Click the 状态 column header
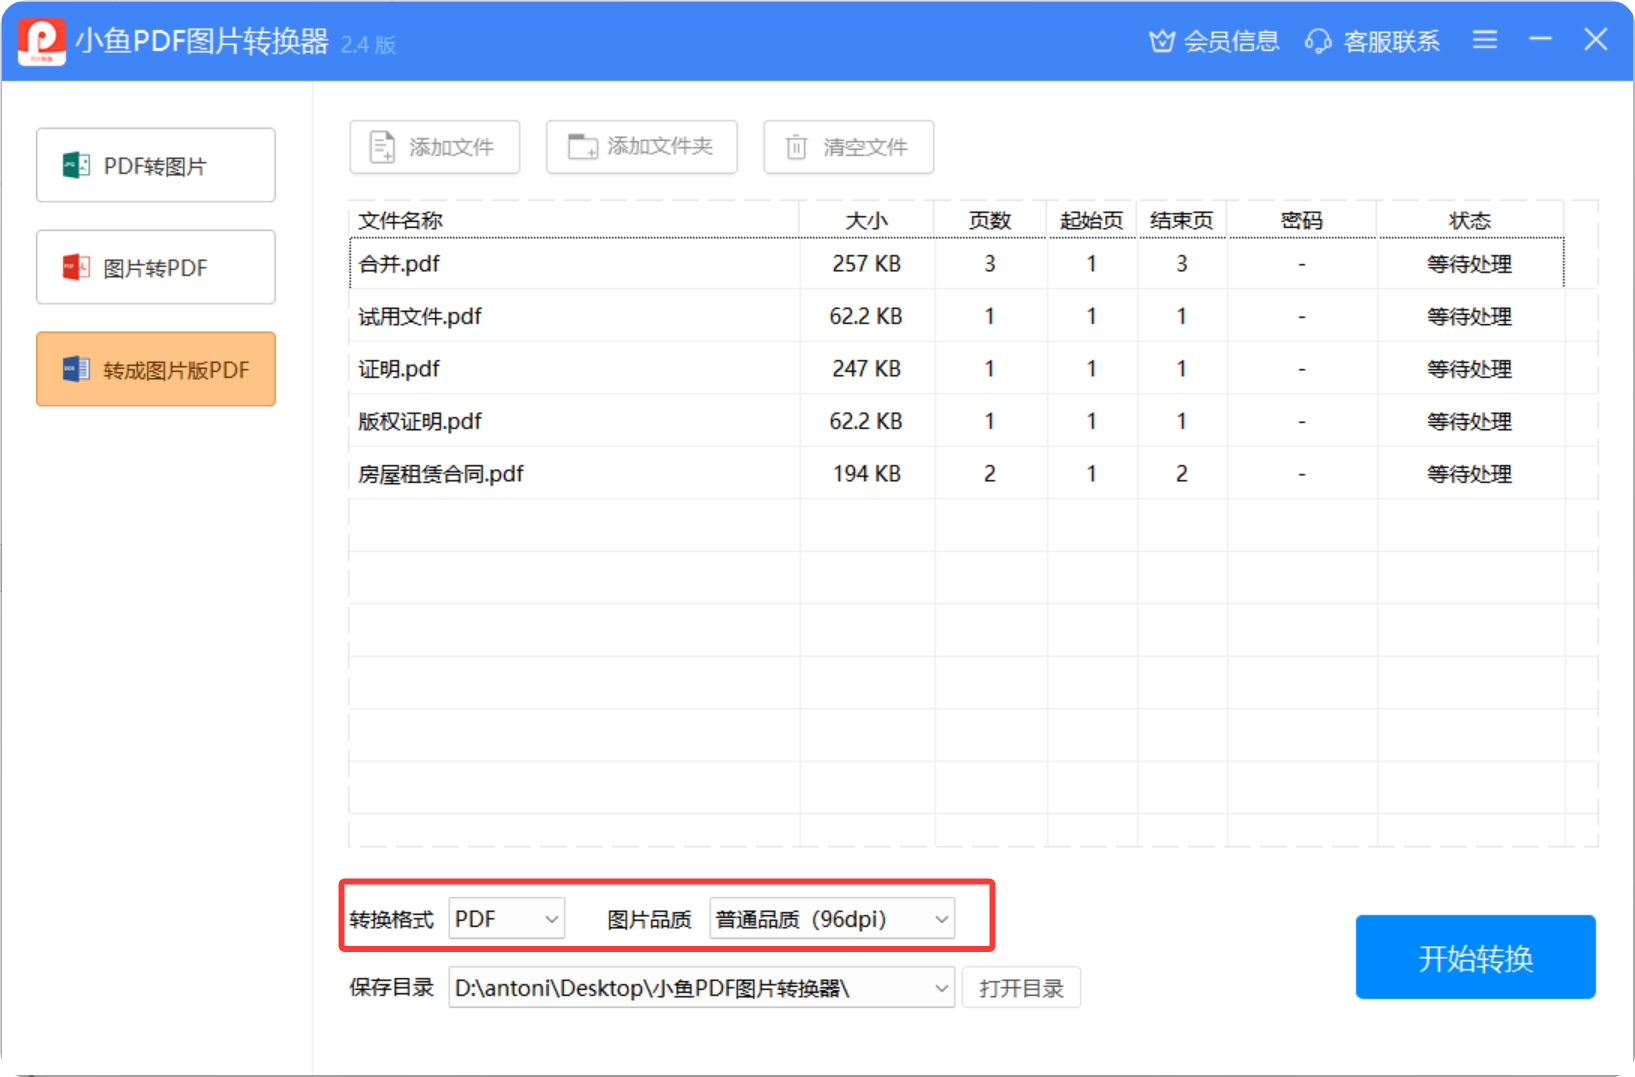 pyautogui.click(x=1469, y=221)
